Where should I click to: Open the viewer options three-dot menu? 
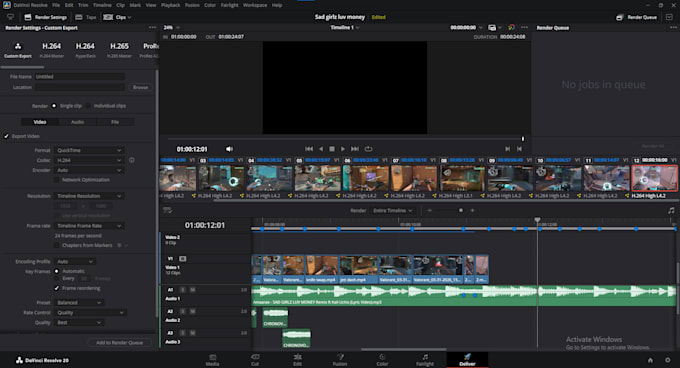click(x=524, y=27)
